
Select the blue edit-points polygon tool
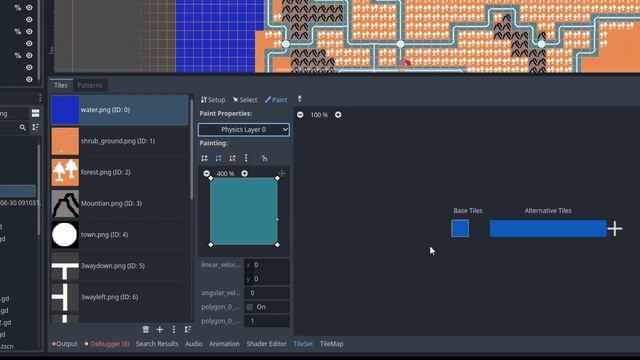[218, 158]
